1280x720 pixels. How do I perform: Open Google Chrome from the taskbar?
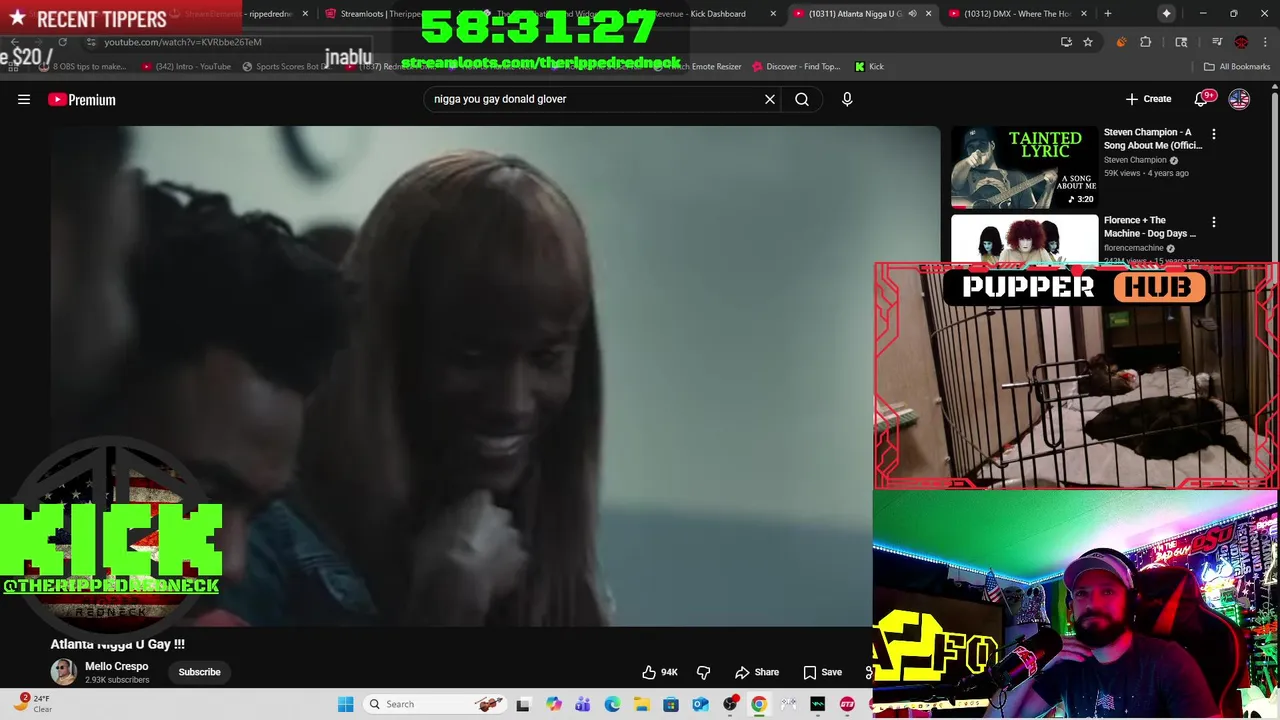pyautogui.click(x=759, y=704)
